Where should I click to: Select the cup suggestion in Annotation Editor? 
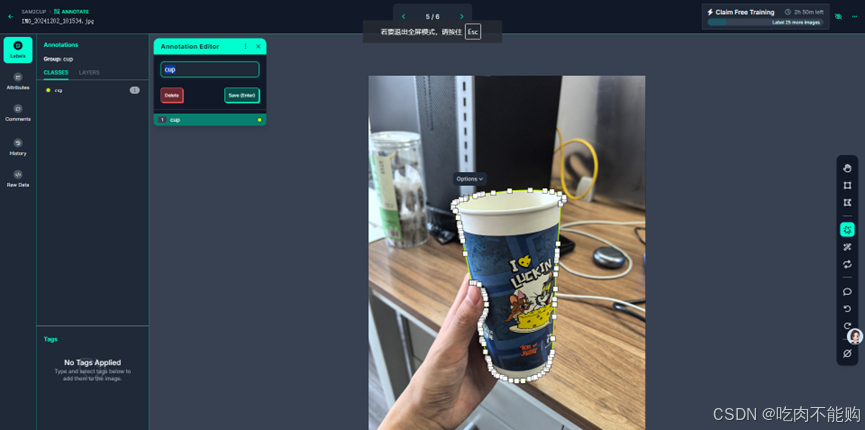(x=210, y=120)
